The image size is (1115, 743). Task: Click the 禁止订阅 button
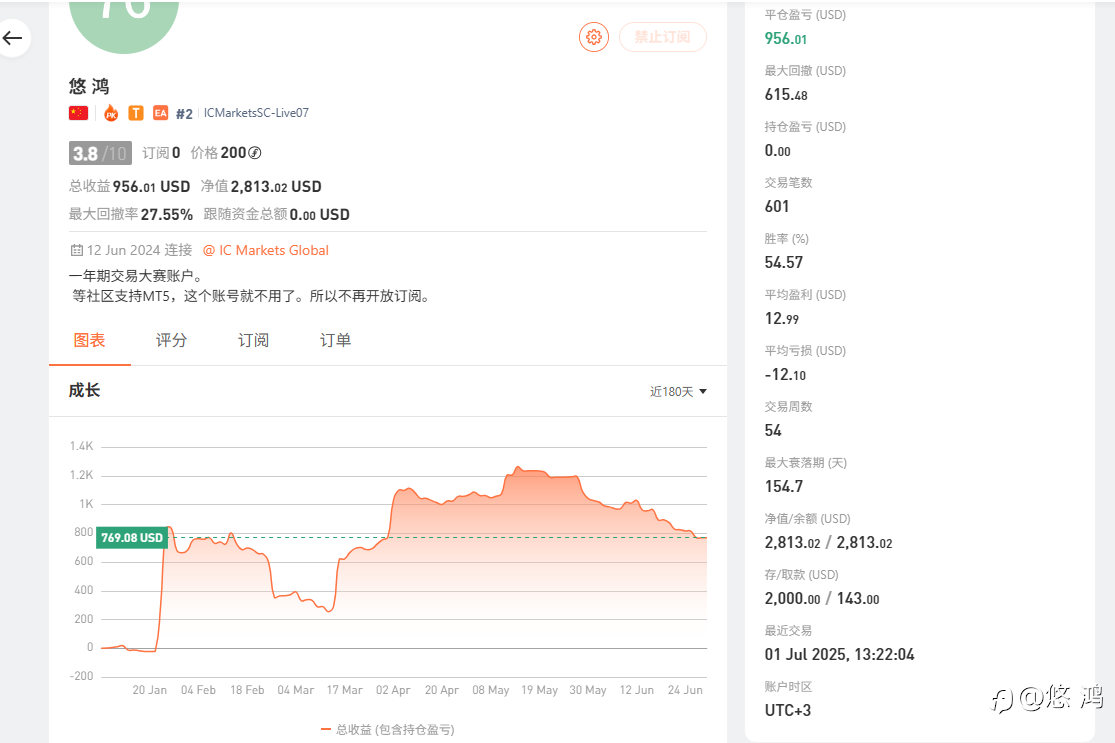[663, 37]
